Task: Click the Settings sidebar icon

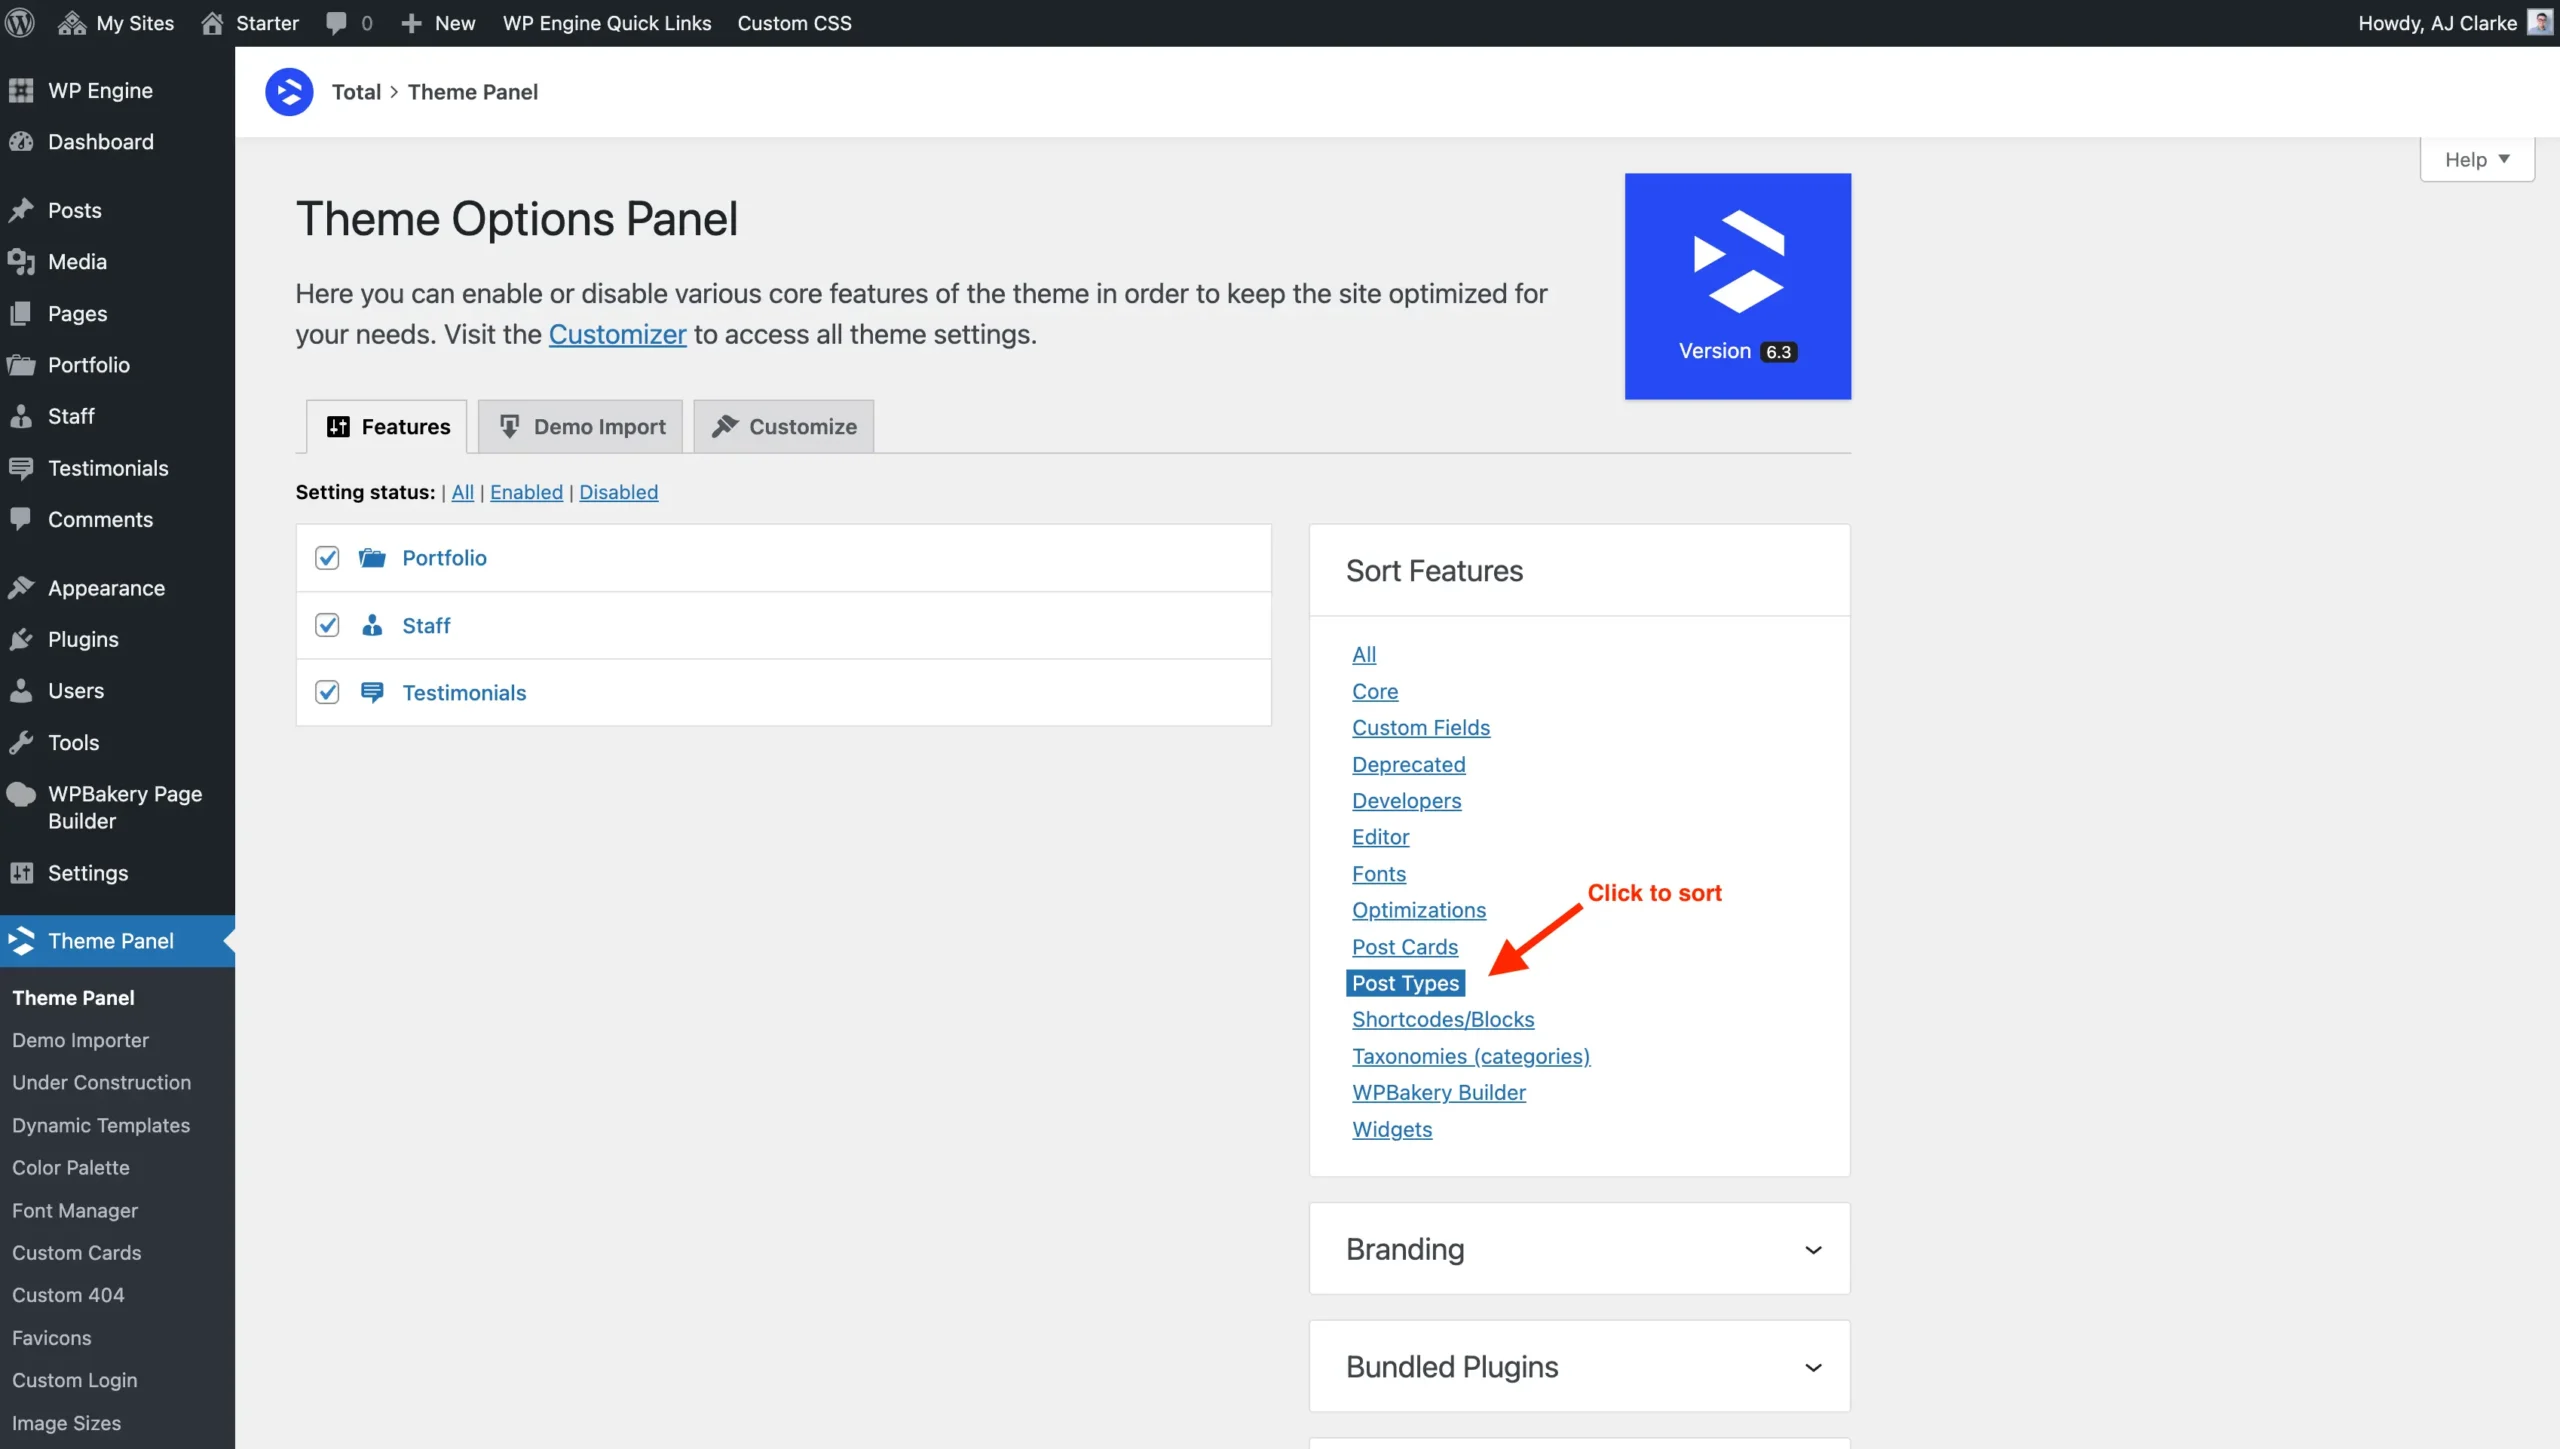Action: pos(21,873)
